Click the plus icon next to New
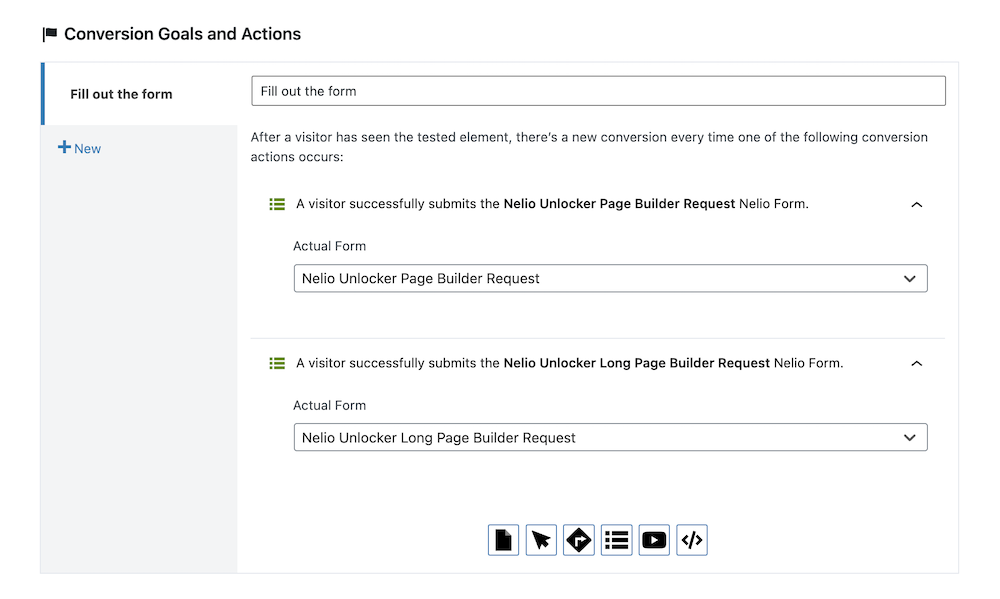This screenshot has width=1000, height=599. [x=64, y=147]
